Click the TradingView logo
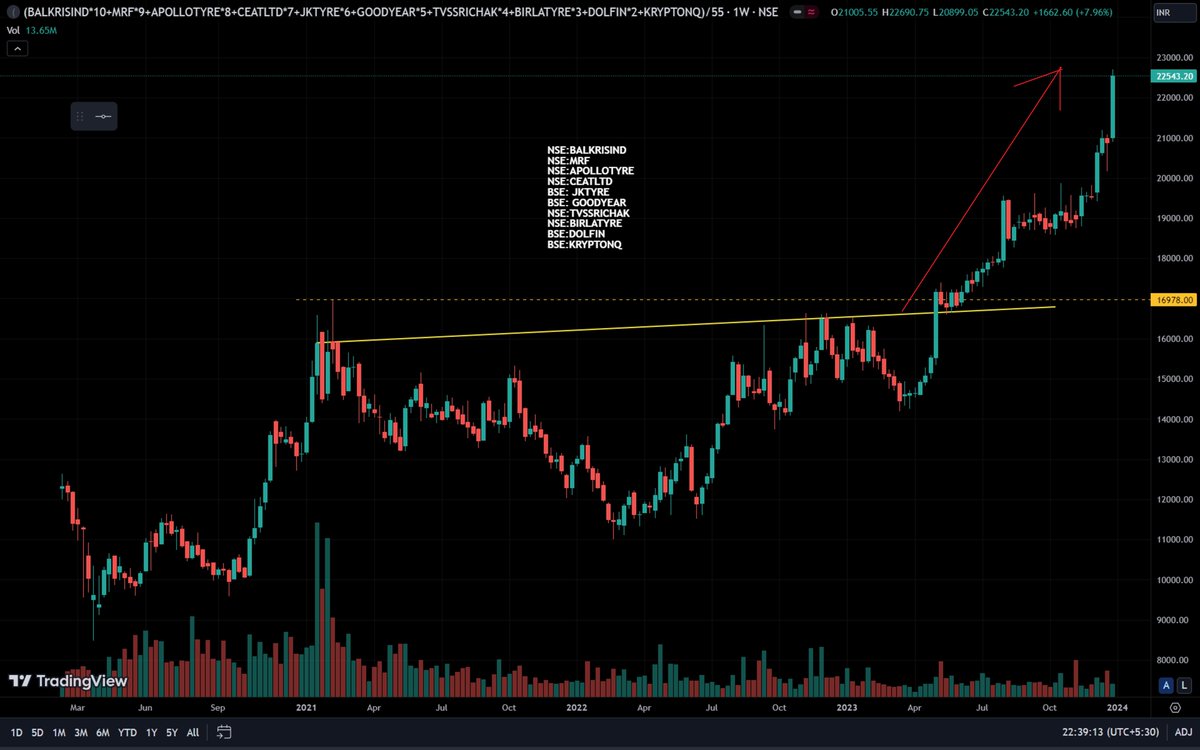 68,681
